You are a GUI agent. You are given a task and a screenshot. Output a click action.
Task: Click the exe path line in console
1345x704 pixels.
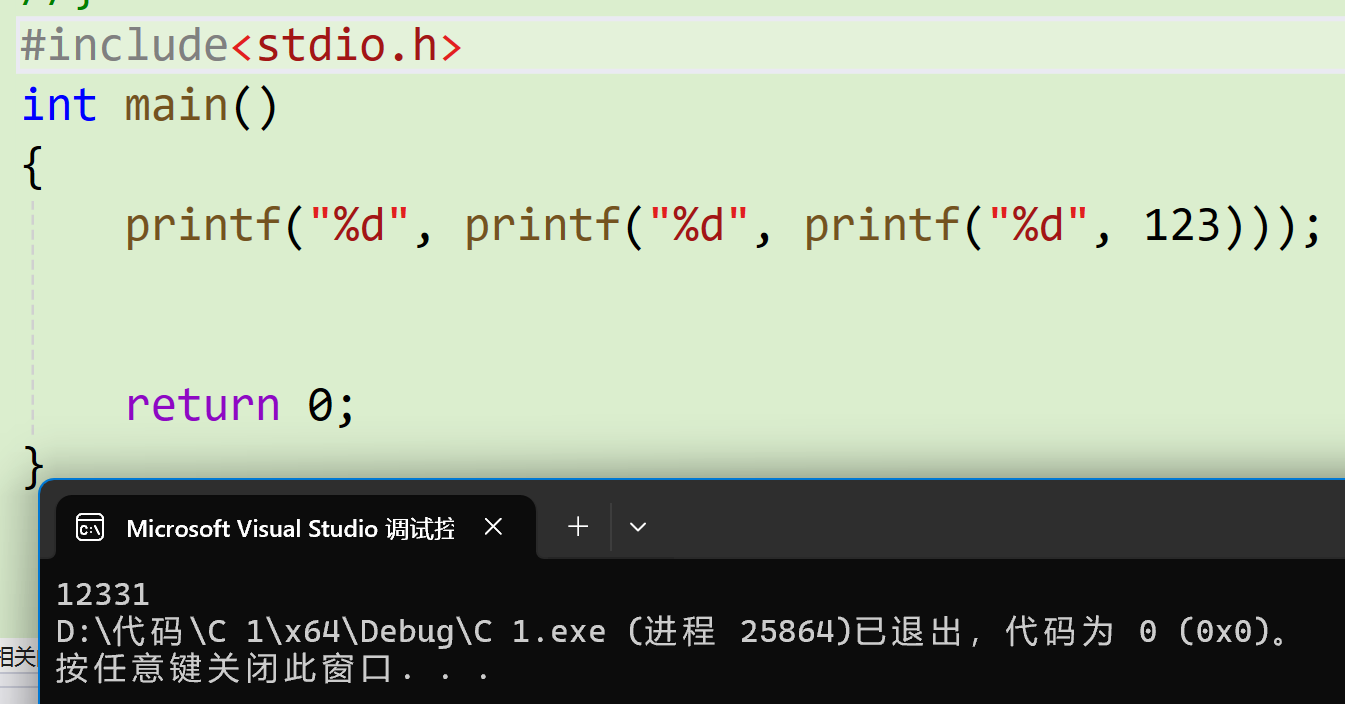[675, 632]
